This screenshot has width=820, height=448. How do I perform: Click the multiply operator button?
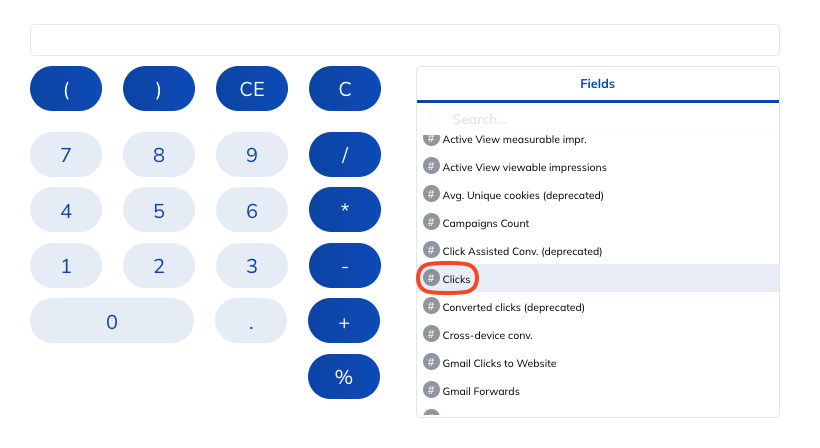tap(345, 210)
